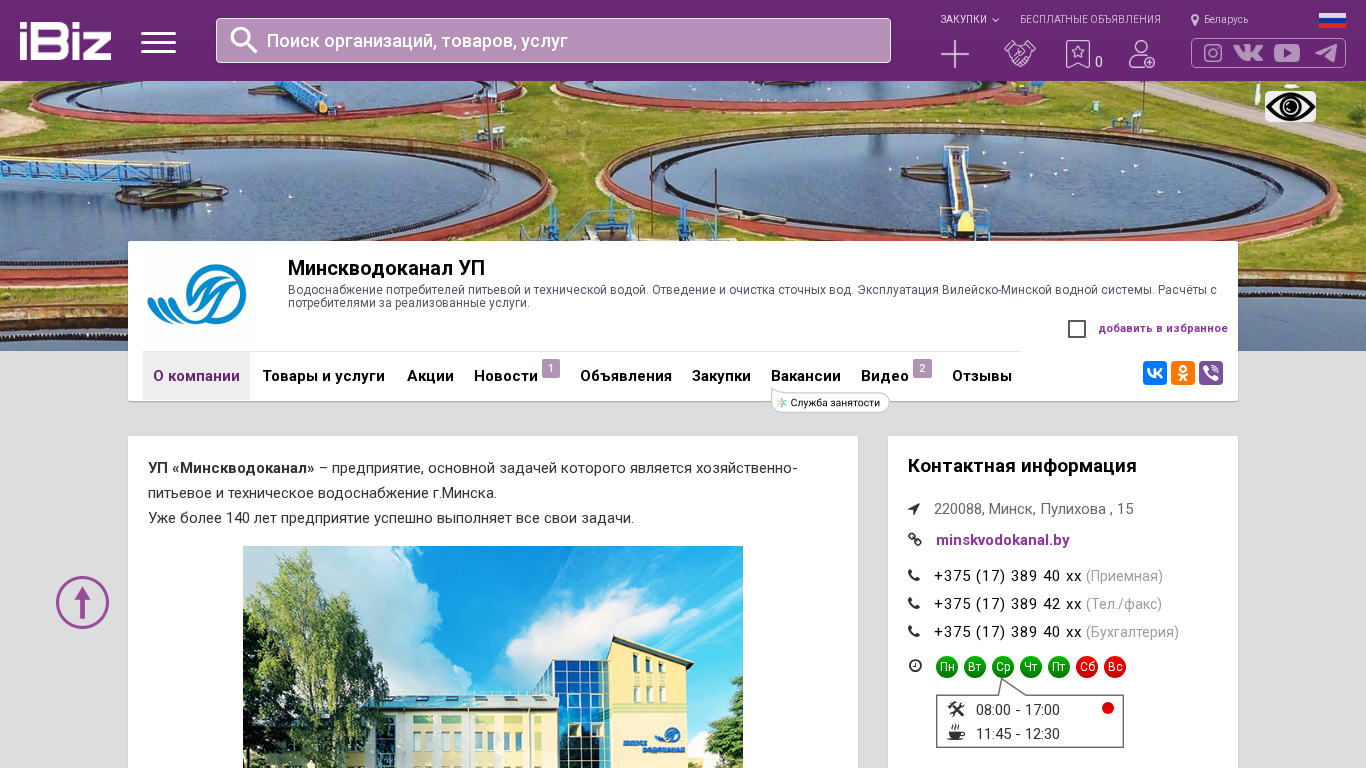This screenshot has height=768, width=1366.
Task: Open the Вакансии tab
Action: (x=806, y=376)
